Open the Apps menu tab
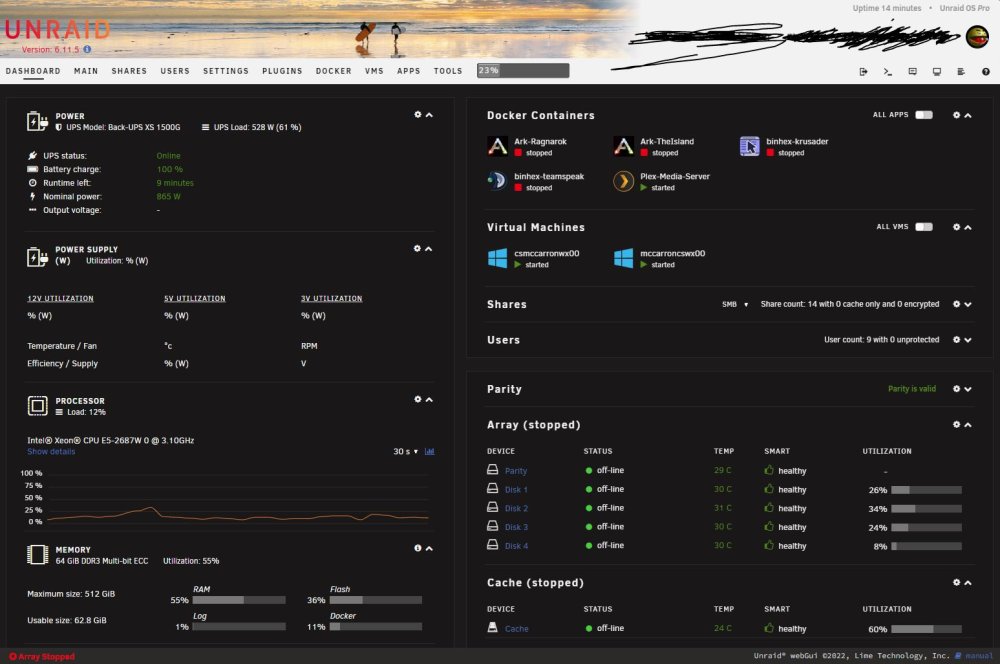This screenshot has width=1000, height=664. [408, 71]
